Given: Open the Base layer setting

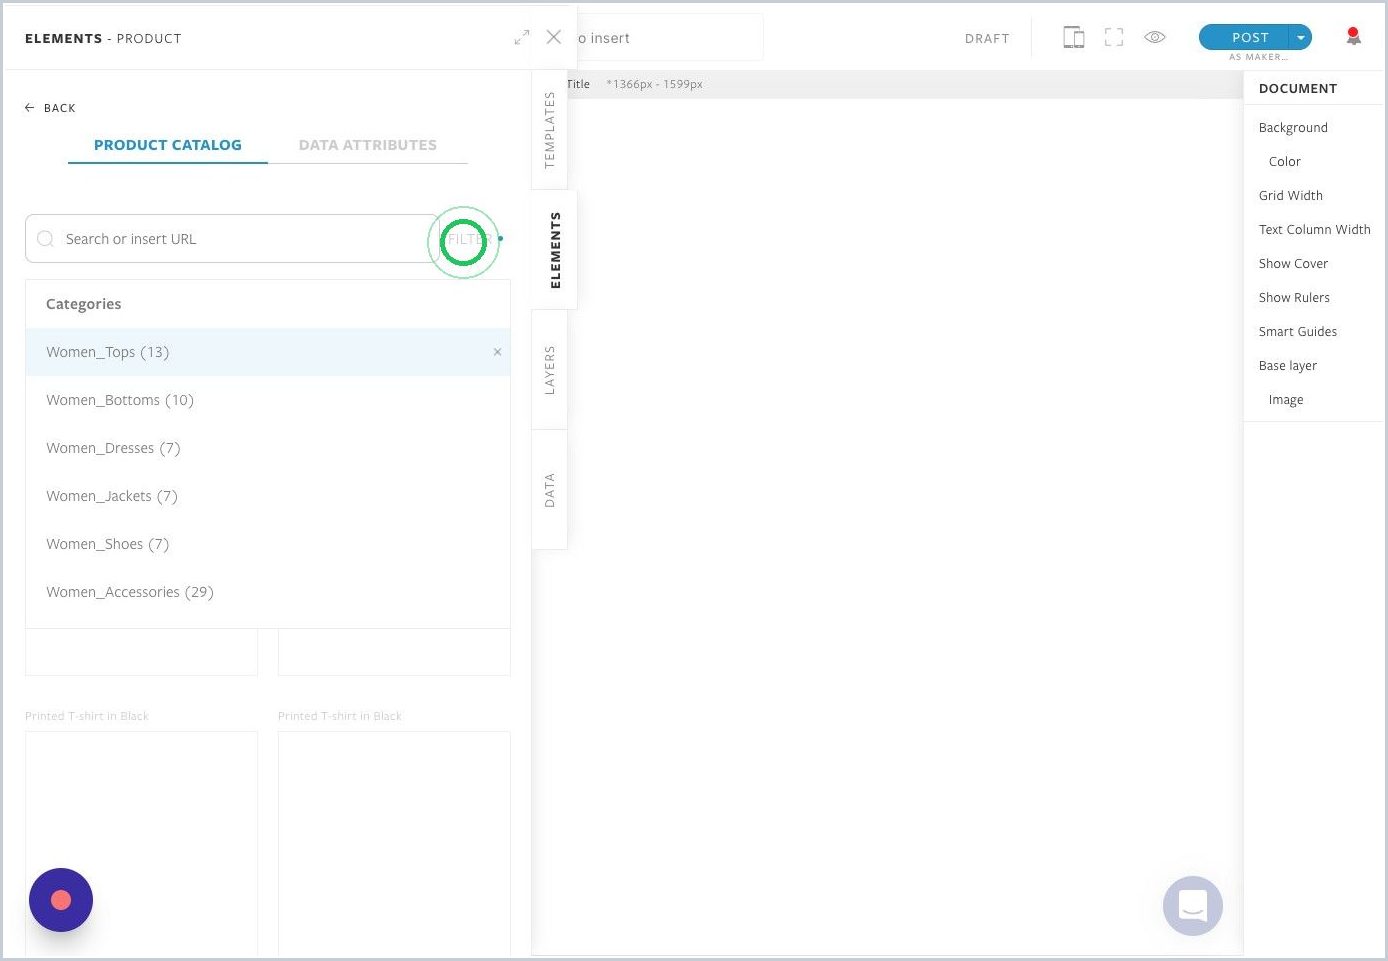Looking at the screenshot, I should click(1287, 366).
